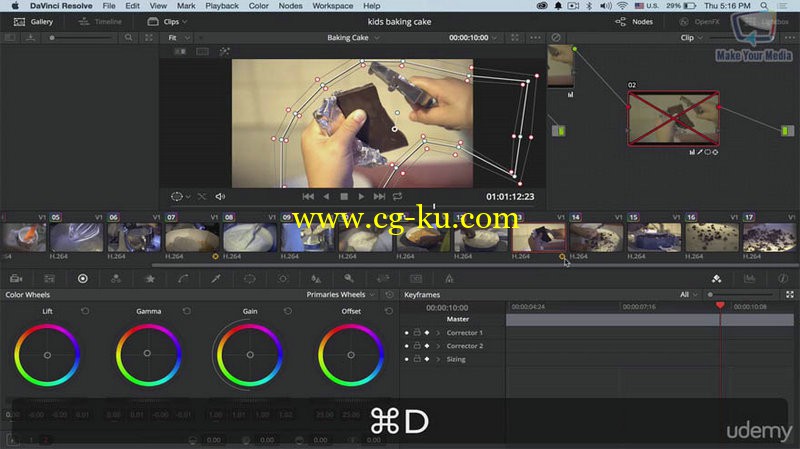800x449 pixels.
Task: Select node 02 in the node editor
Action: click(x=673, y=118)
